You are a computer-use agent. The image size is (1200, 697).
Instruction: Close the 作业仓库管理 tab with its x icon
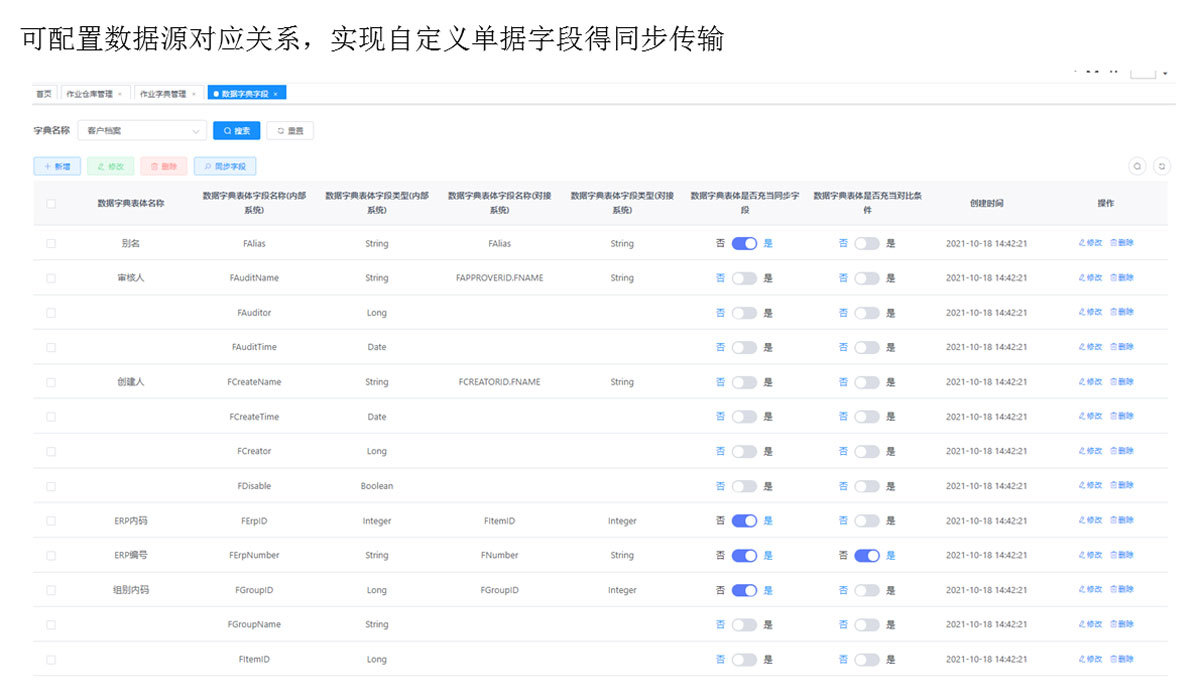pos(120,94)
